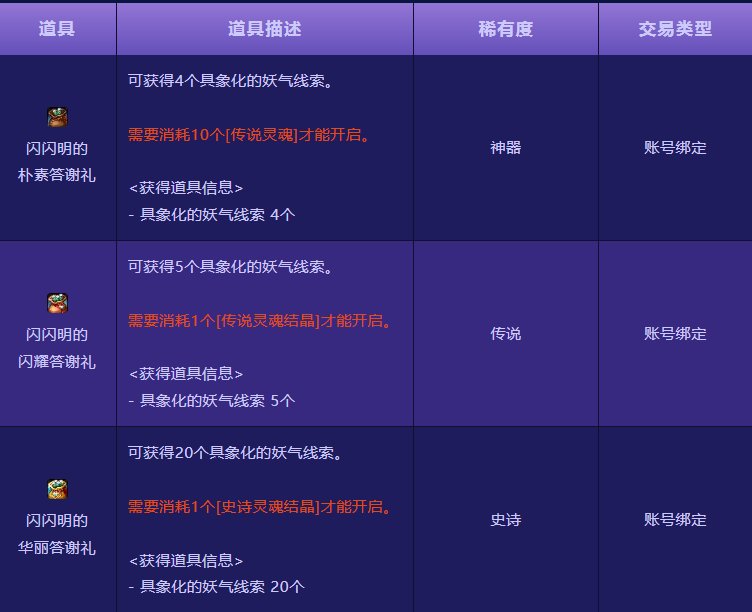The image size is (752, 612).
Task: Click the 闪闪明的朴素答谢礼 item icon
Action: 57,117
